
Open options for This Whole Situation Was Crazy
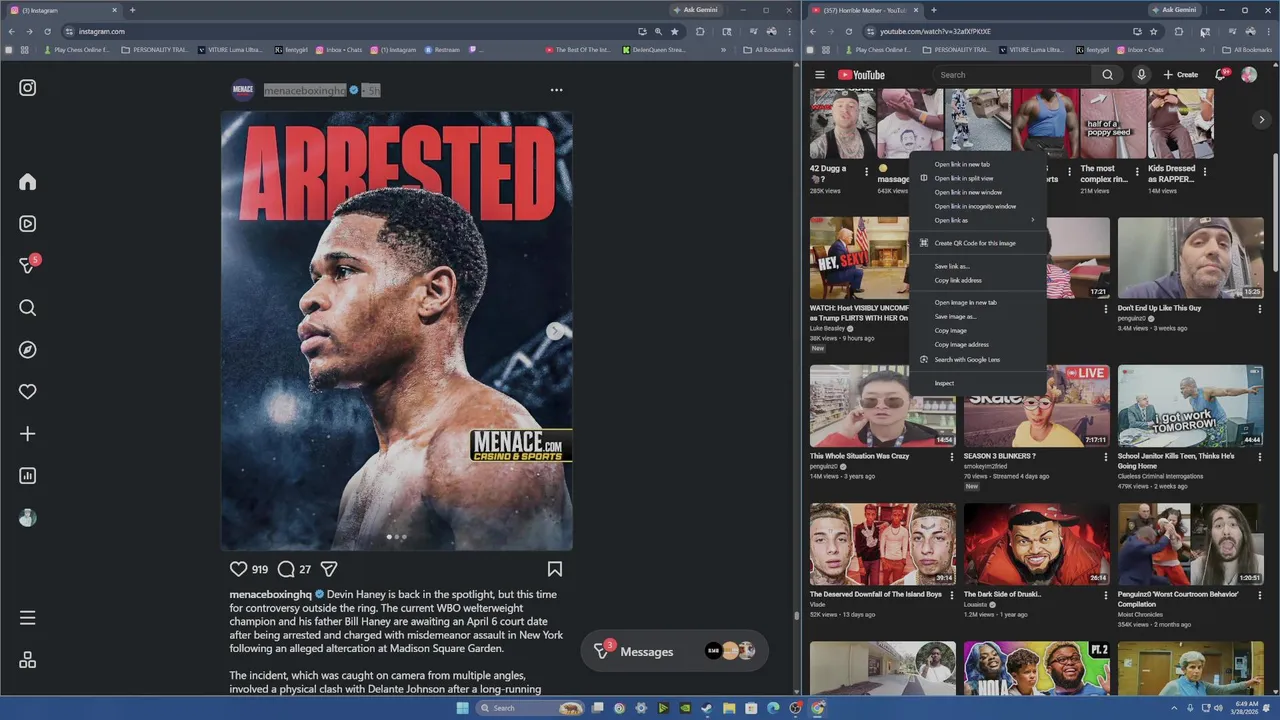(952, 458)
